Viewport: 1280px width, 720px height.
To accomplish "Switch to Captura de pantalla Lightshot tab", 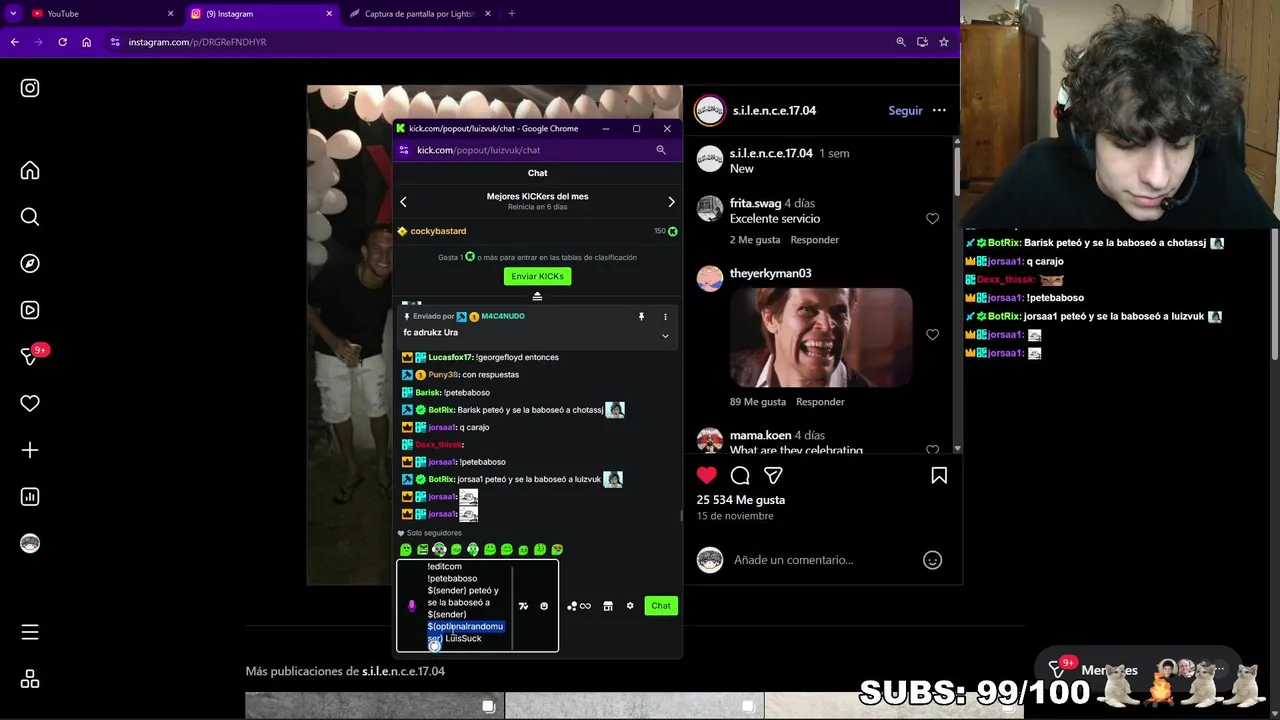I will pyautogui.click(x=420, y=14).
